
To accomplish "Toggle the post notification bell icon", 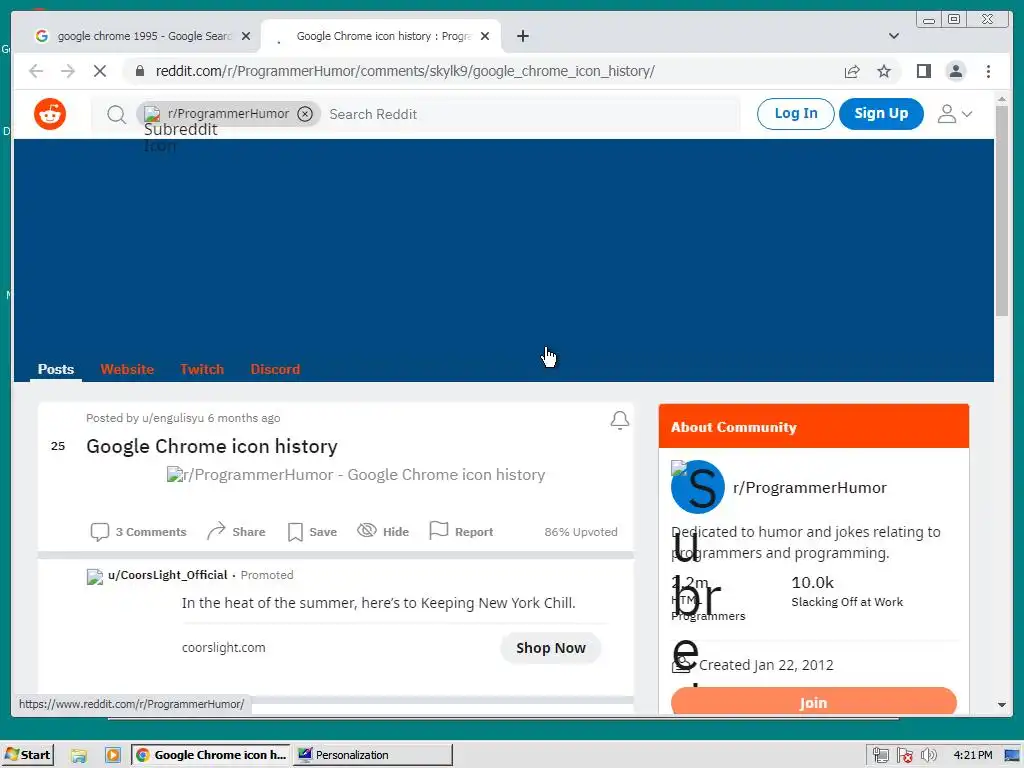I will (x=620, y=420).
